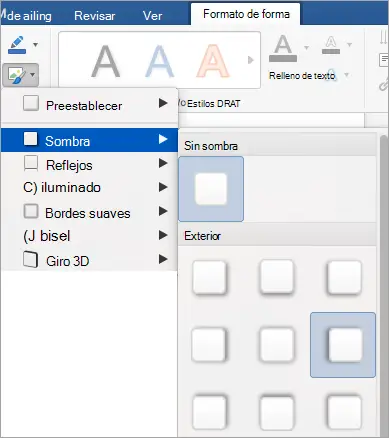Select the orange outline WordArt style A

tap(213, 61)
